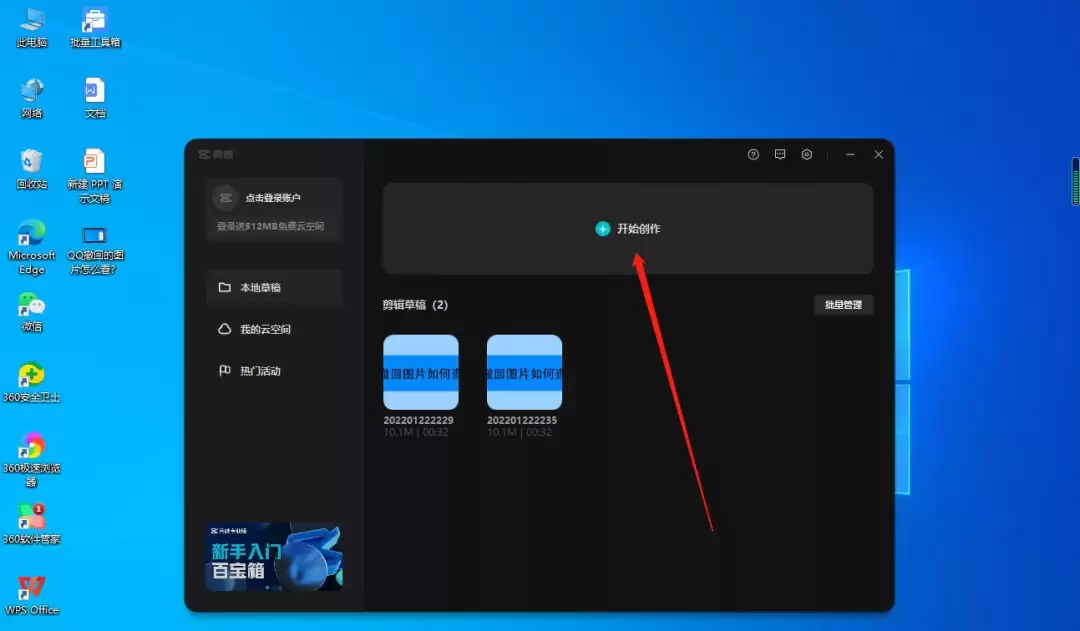Click the folder icon beside 本地草稿

[x=225, y=287]
